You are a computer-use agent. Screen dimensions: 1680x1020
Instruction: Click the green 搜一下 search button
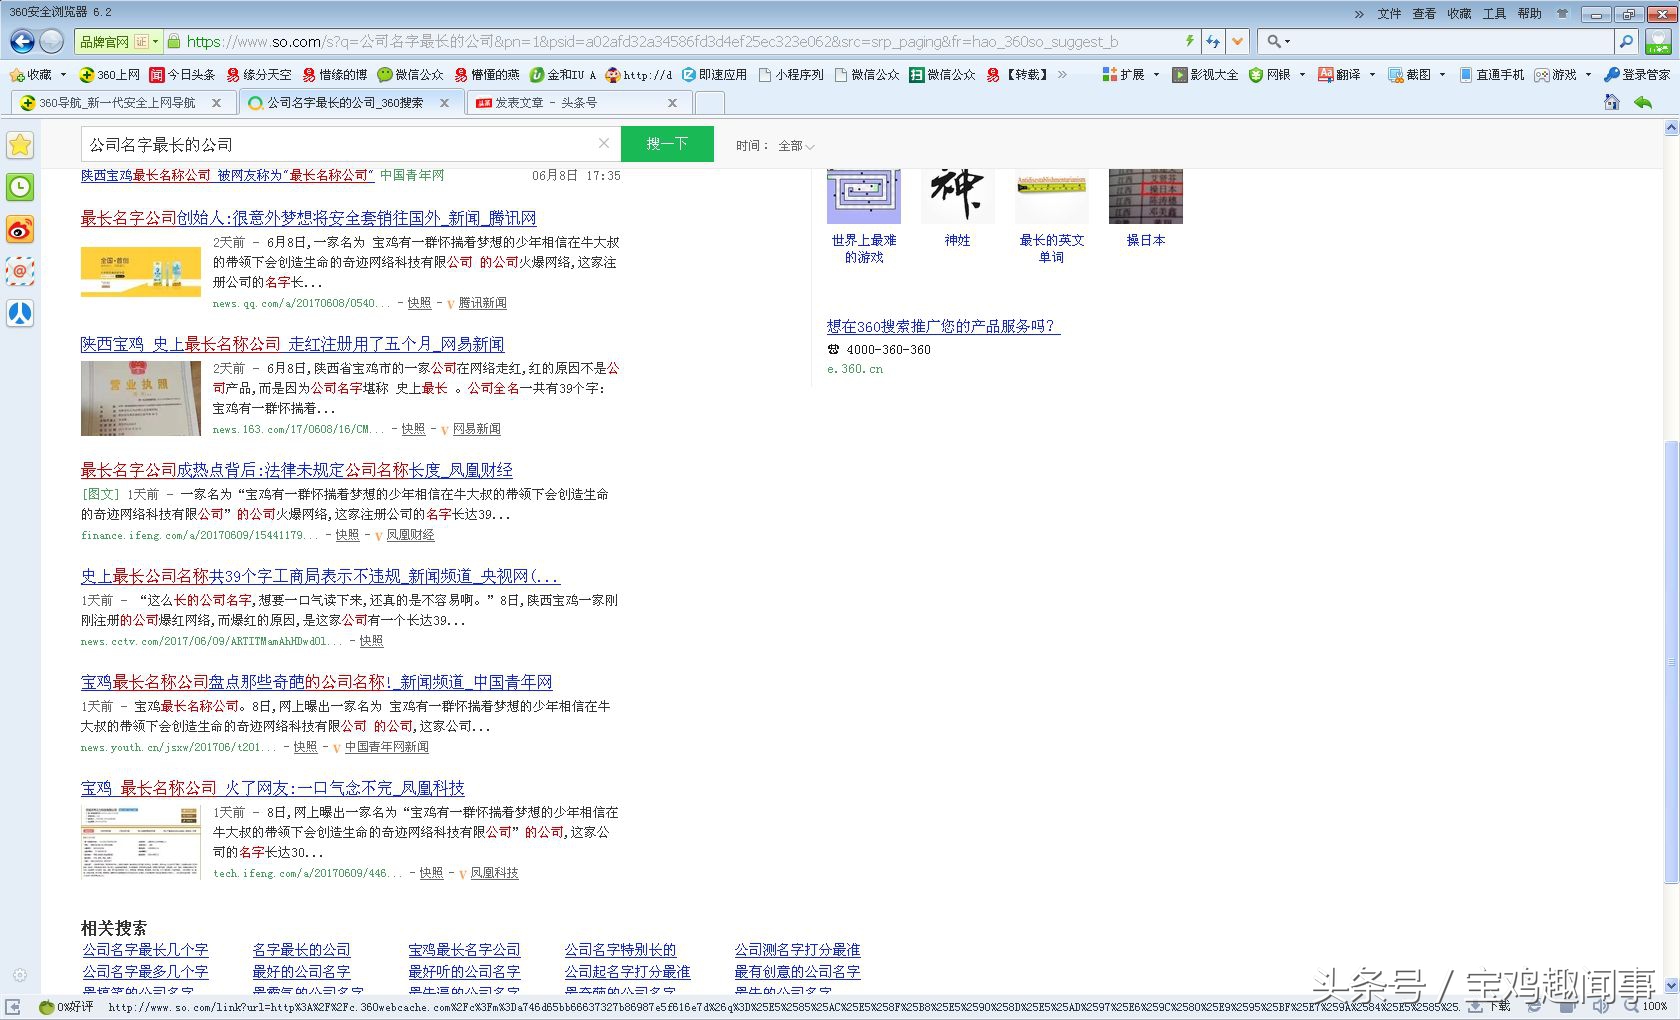pos(667,144)
